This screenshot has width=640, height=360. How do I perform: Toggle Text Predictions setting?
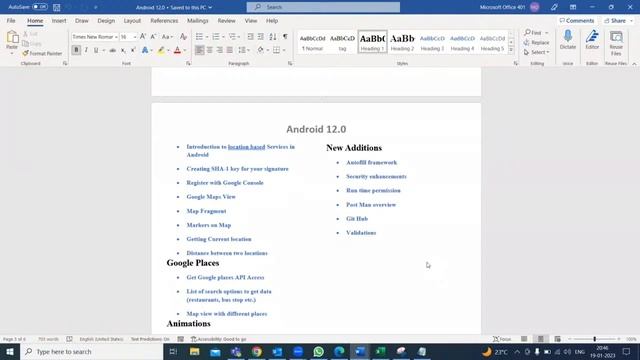pos(150,339)
